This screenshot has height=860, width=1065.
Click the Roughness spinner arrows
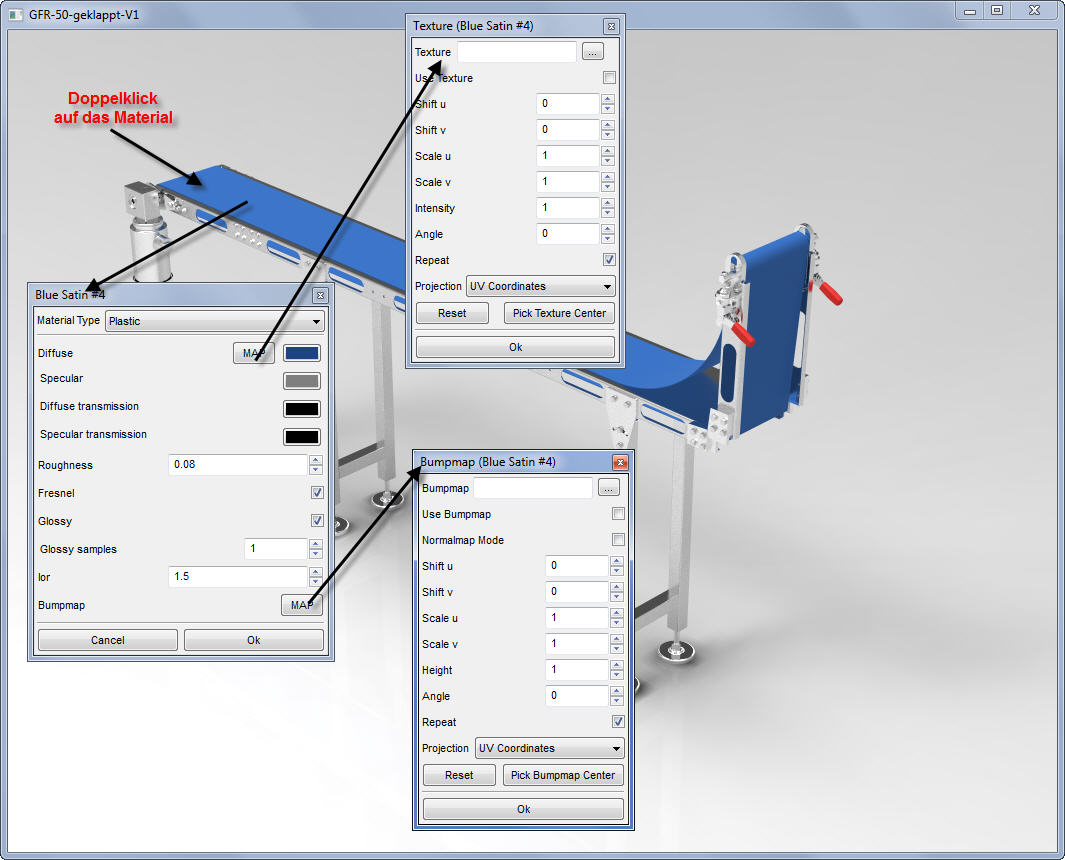(x=315, y=465)
